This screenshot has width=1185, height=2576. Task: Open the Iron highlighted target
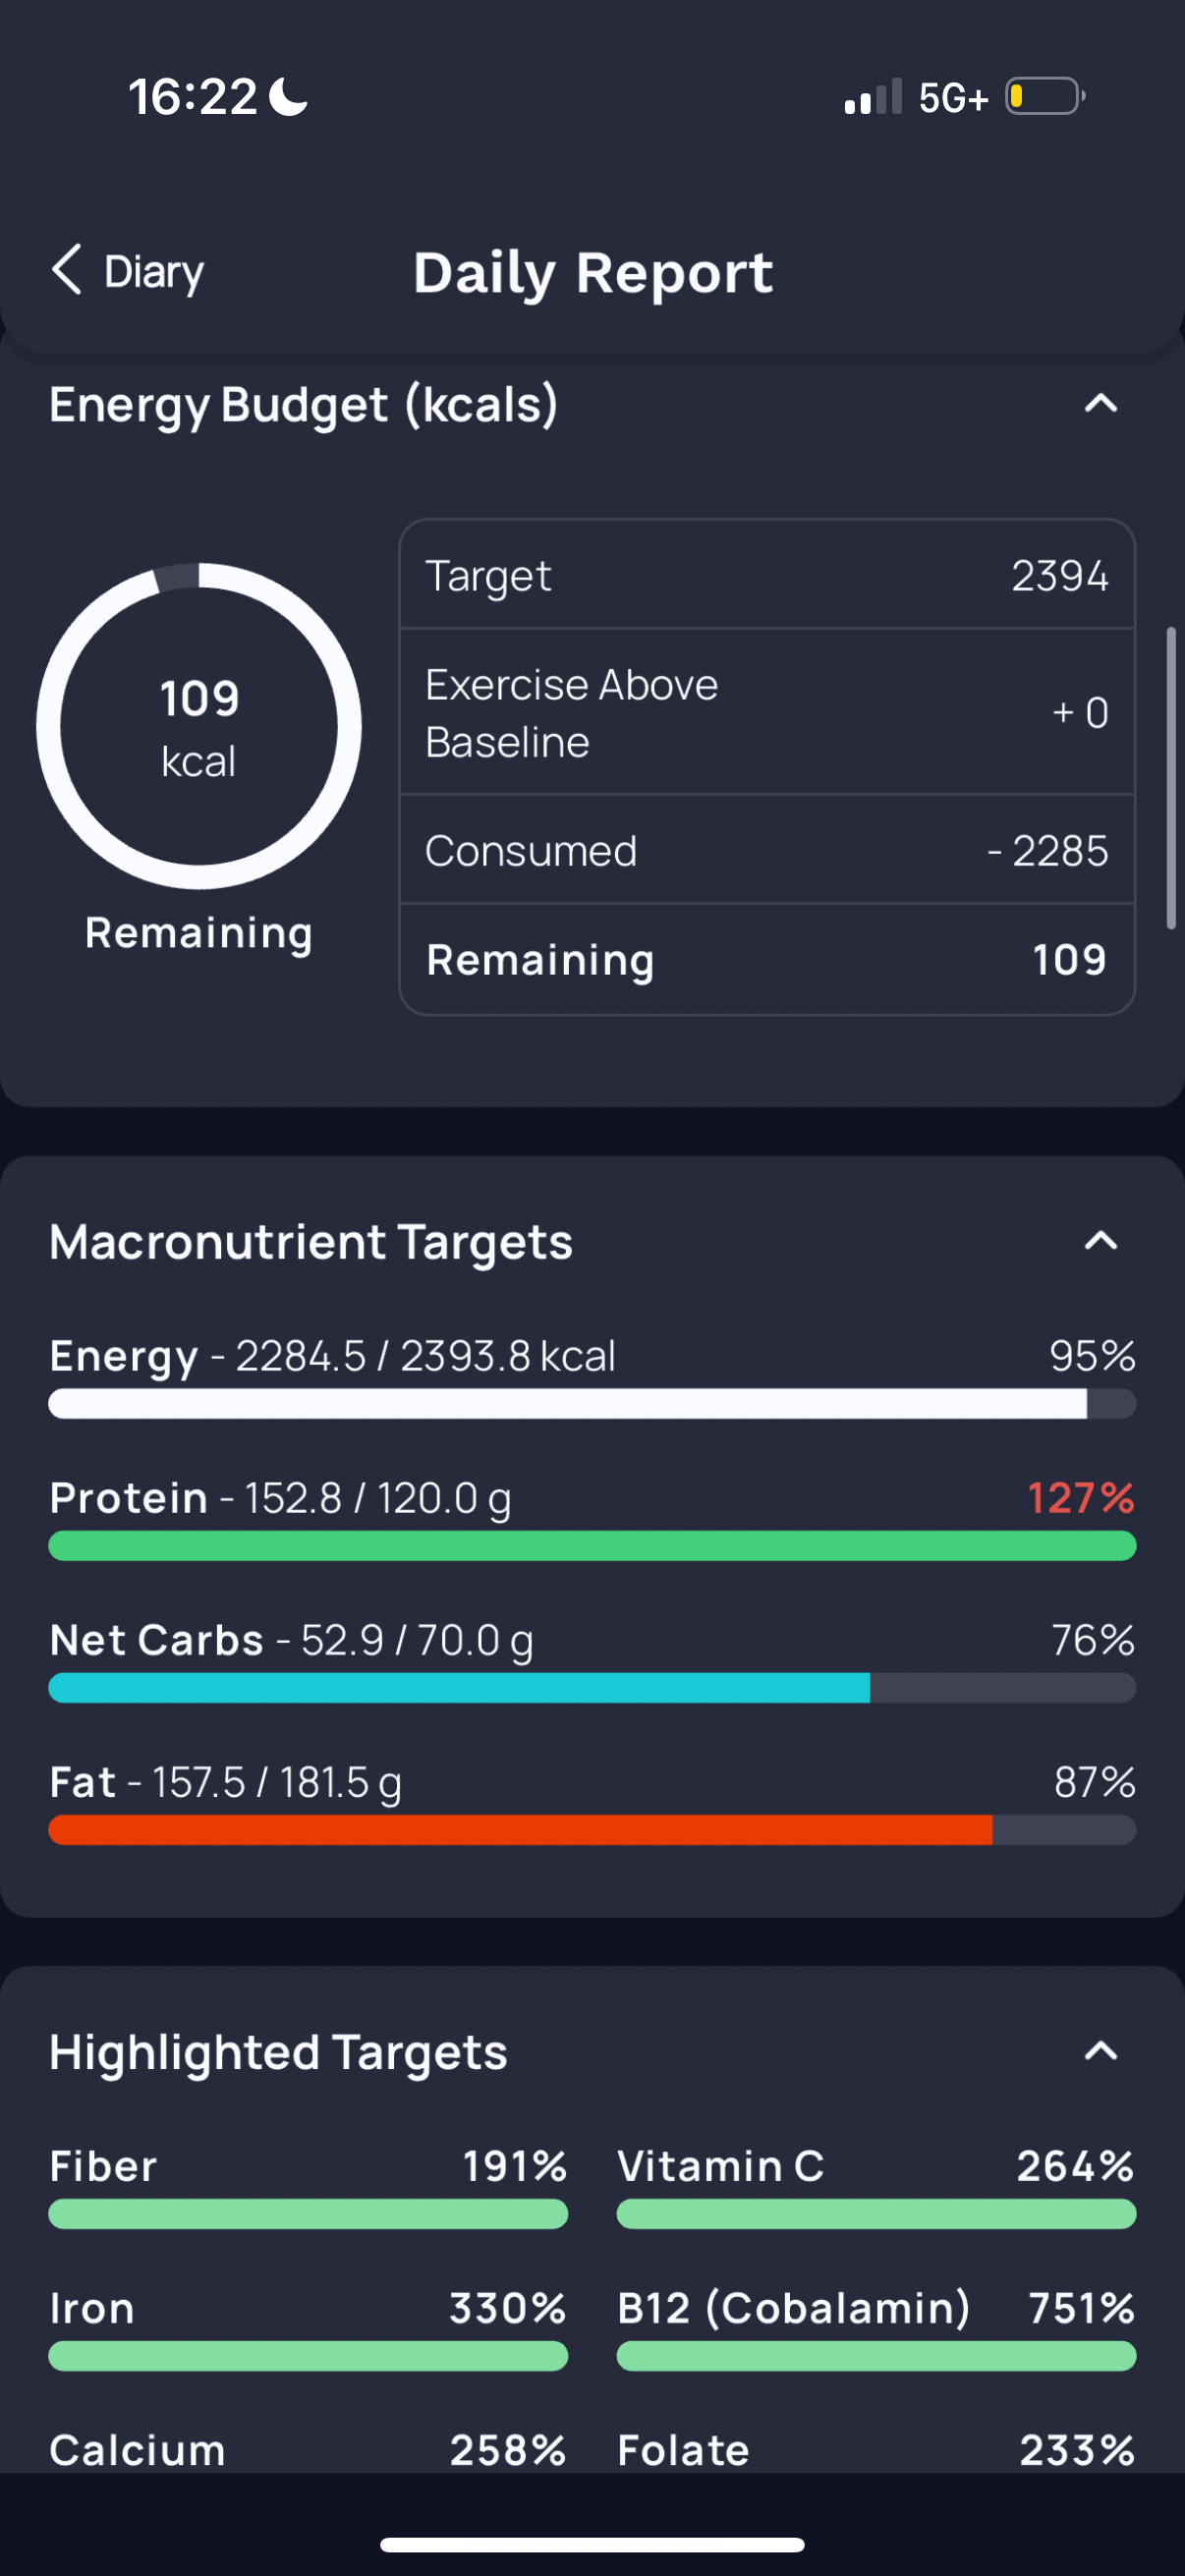[x=308, y=2329]
